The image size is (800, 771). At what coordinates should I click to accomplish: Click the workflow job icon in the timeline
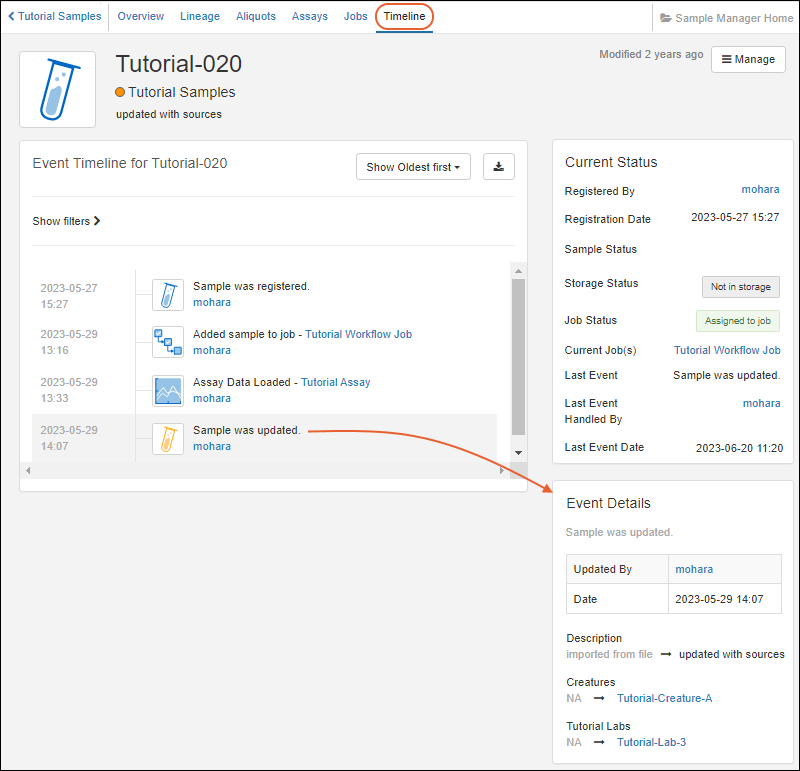[168, 342]
